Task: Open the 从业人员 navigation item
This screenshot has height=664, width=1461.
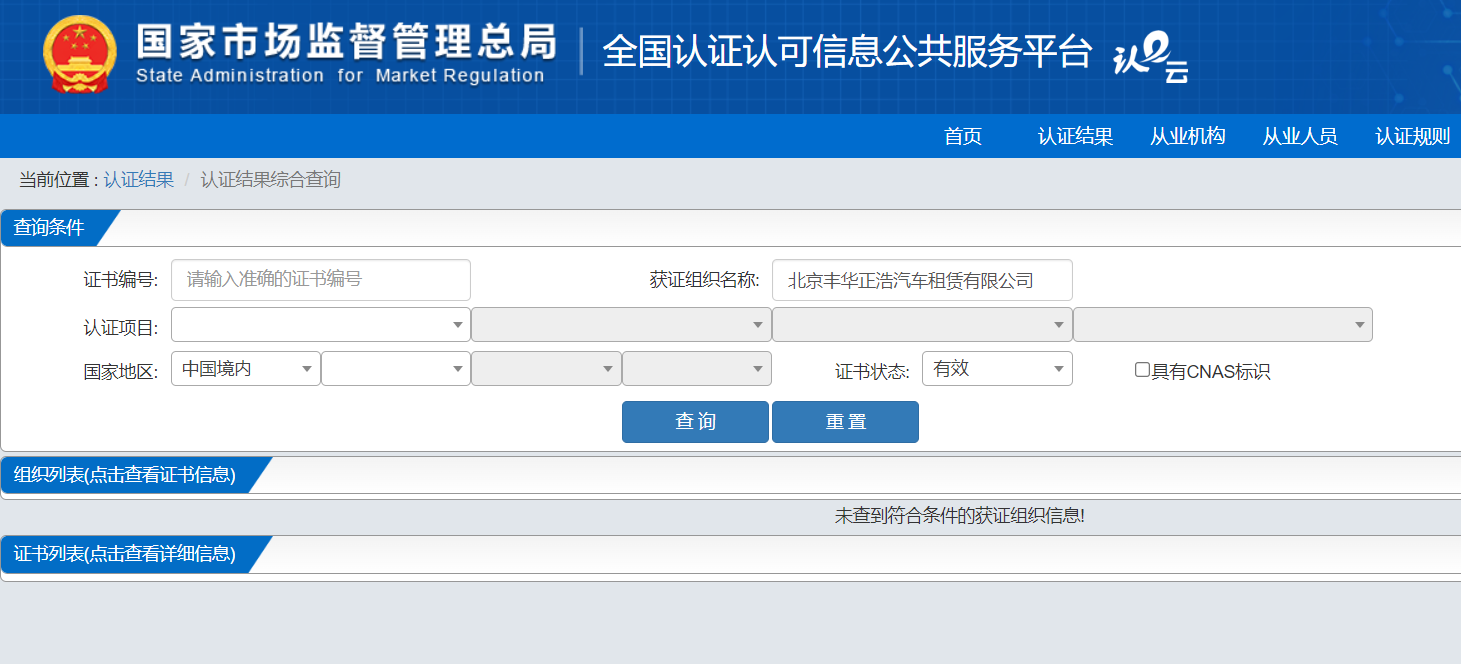Action: click(1299, 136)
